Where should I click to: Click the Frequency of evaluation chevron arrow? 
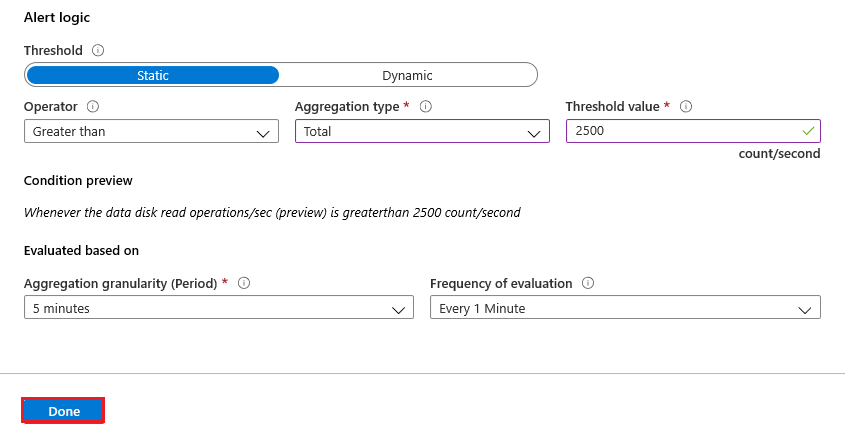(805, 310)
